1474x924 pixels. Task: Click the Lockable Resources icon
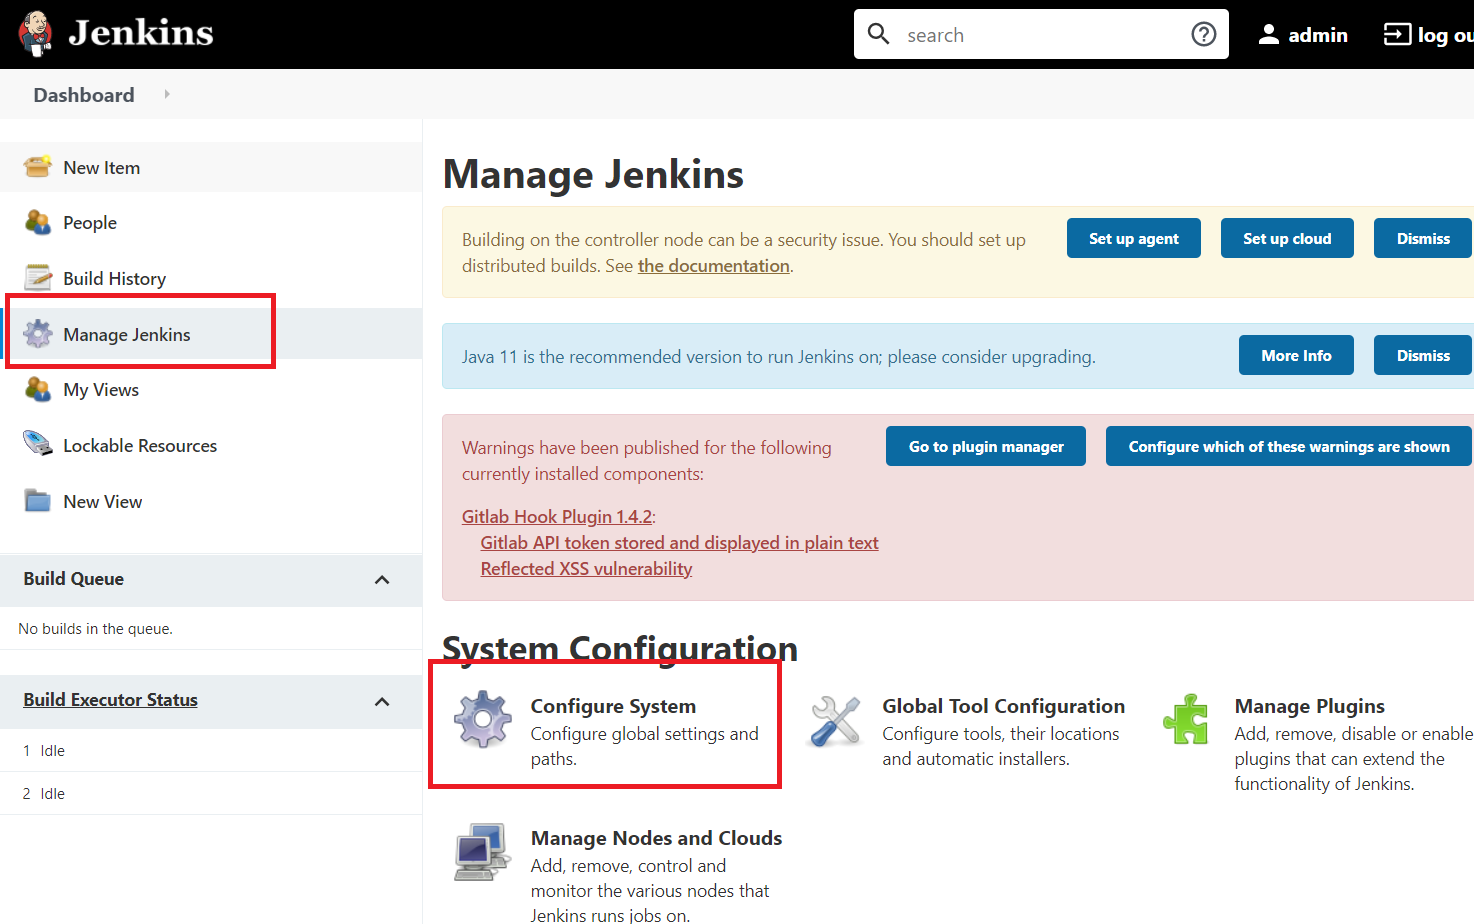pos(38,445)
